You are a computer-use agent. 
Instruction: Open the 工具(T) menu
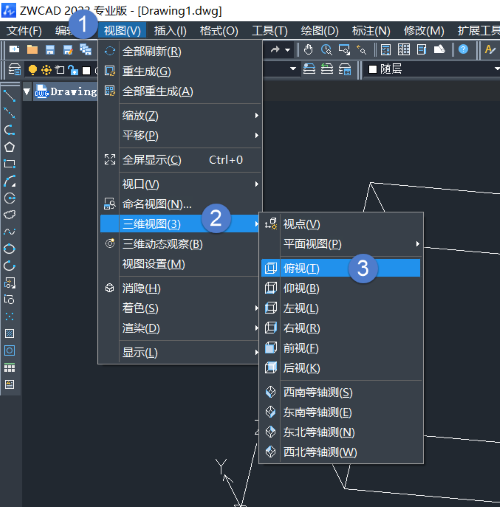tap(270, 31)
